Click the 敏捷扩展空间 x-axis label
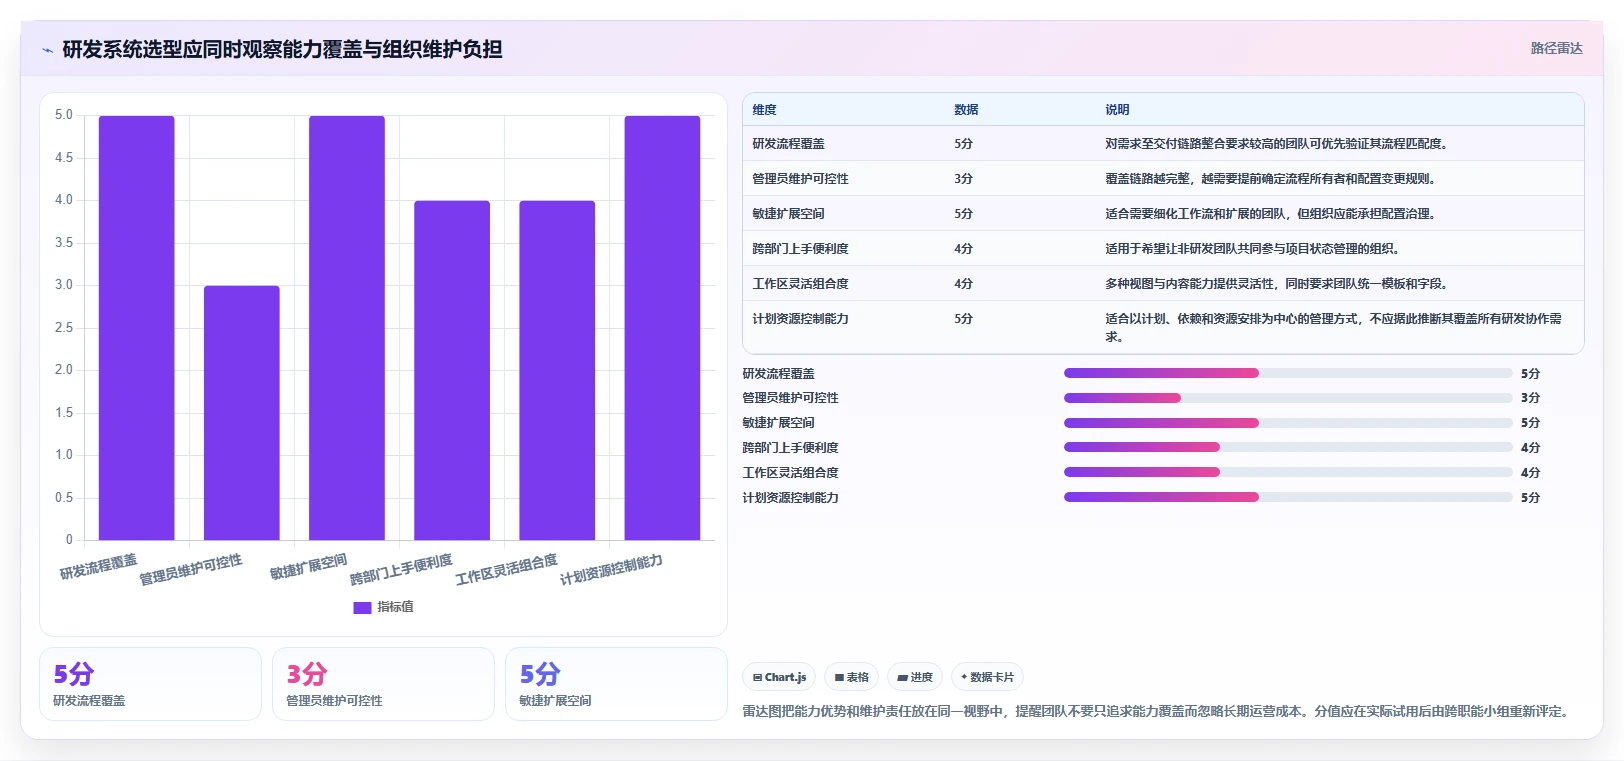Image resolution: width=1624 pixels, height=761 pixels. 308,567
